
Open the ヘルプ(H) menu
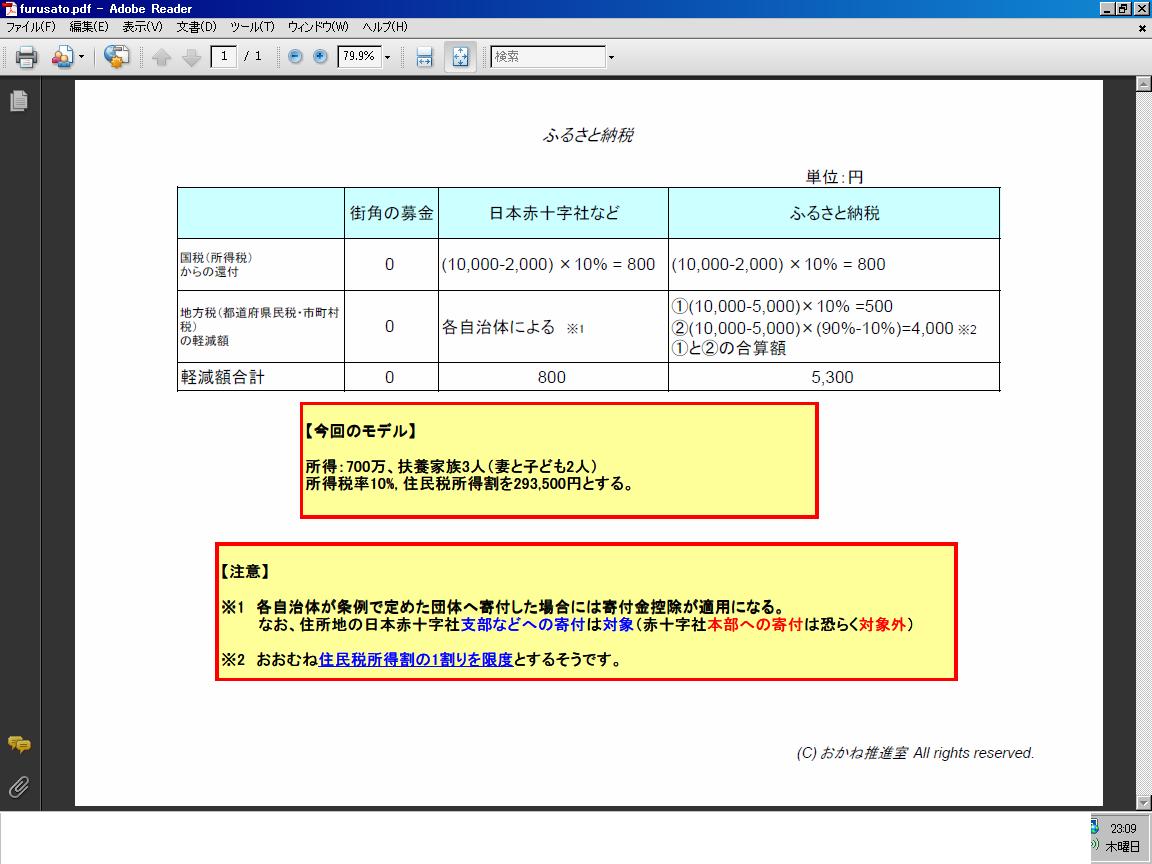tap(385, 26)
